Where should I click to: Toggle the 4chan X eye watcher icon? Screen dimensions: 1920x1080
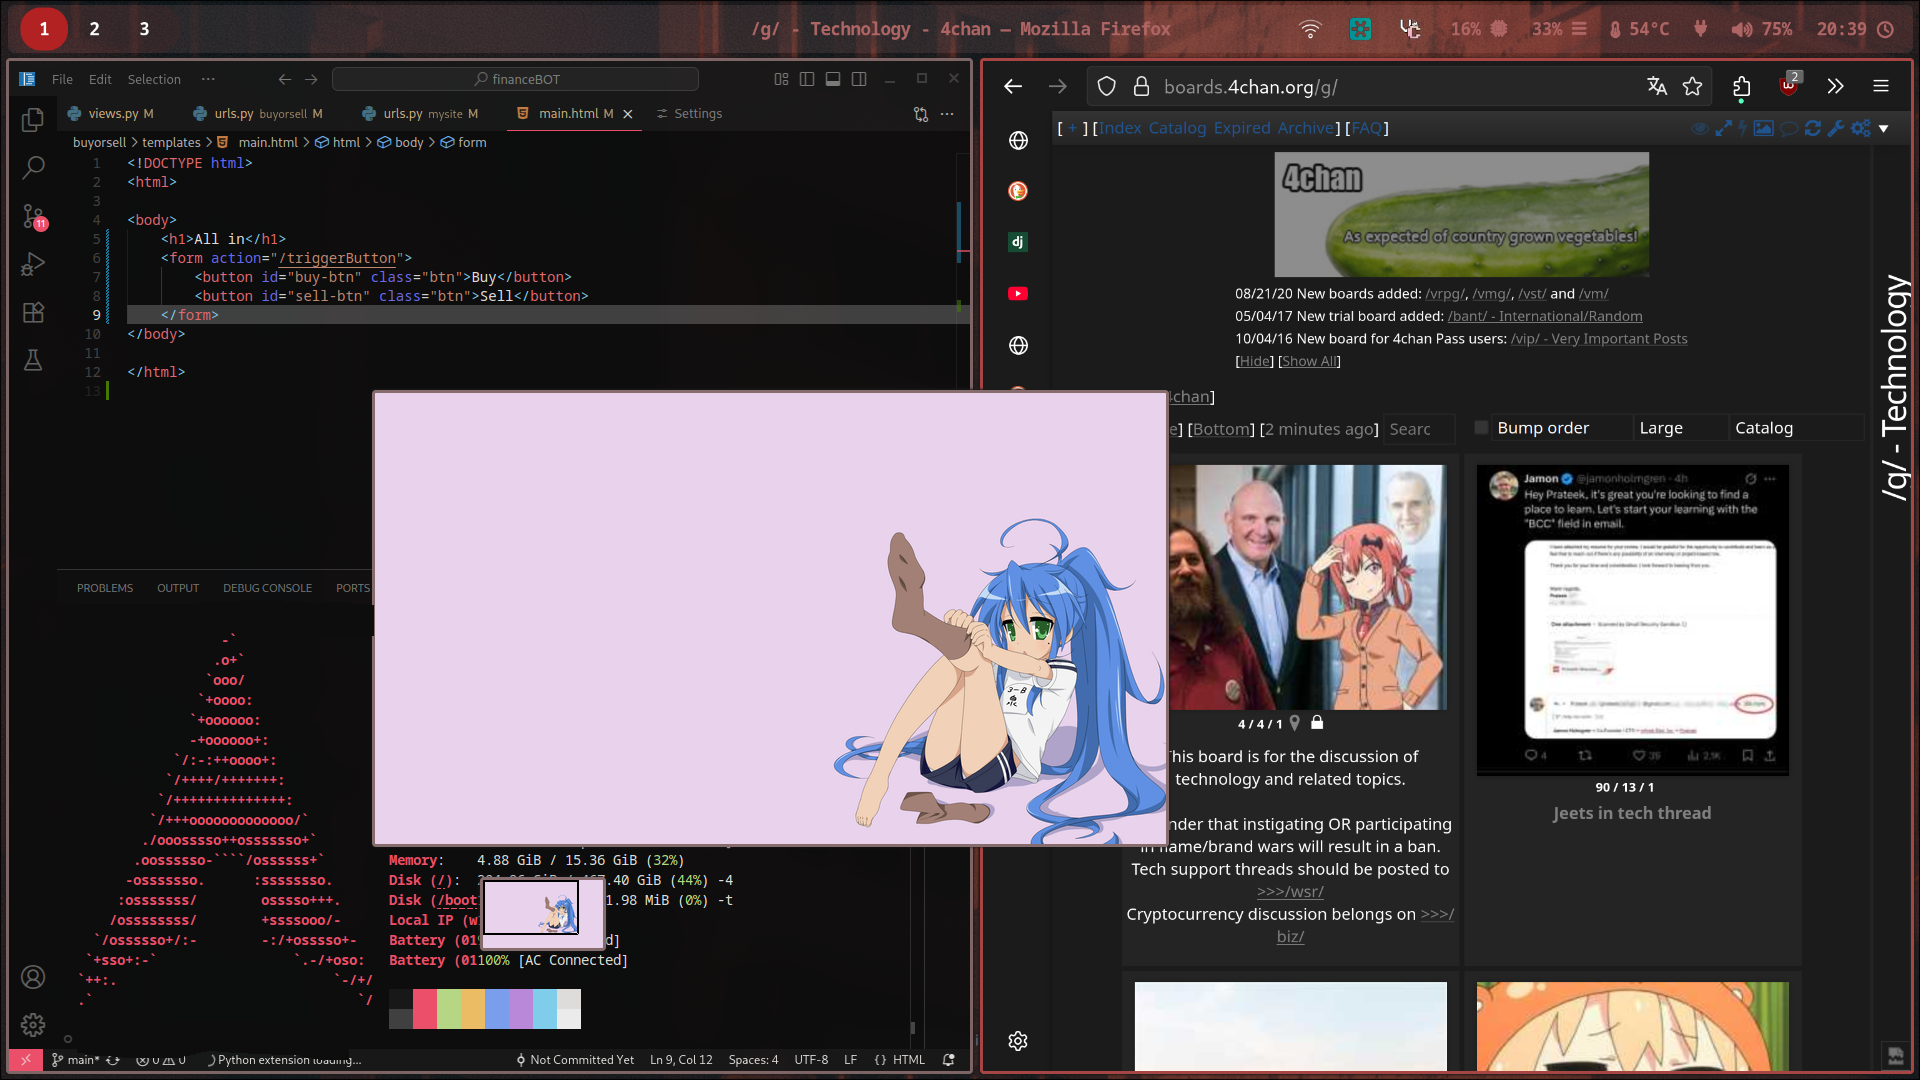(1699, 128)
